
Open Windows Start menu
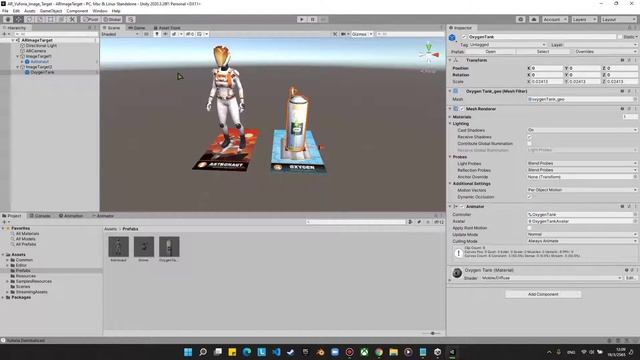pos(188,352)
